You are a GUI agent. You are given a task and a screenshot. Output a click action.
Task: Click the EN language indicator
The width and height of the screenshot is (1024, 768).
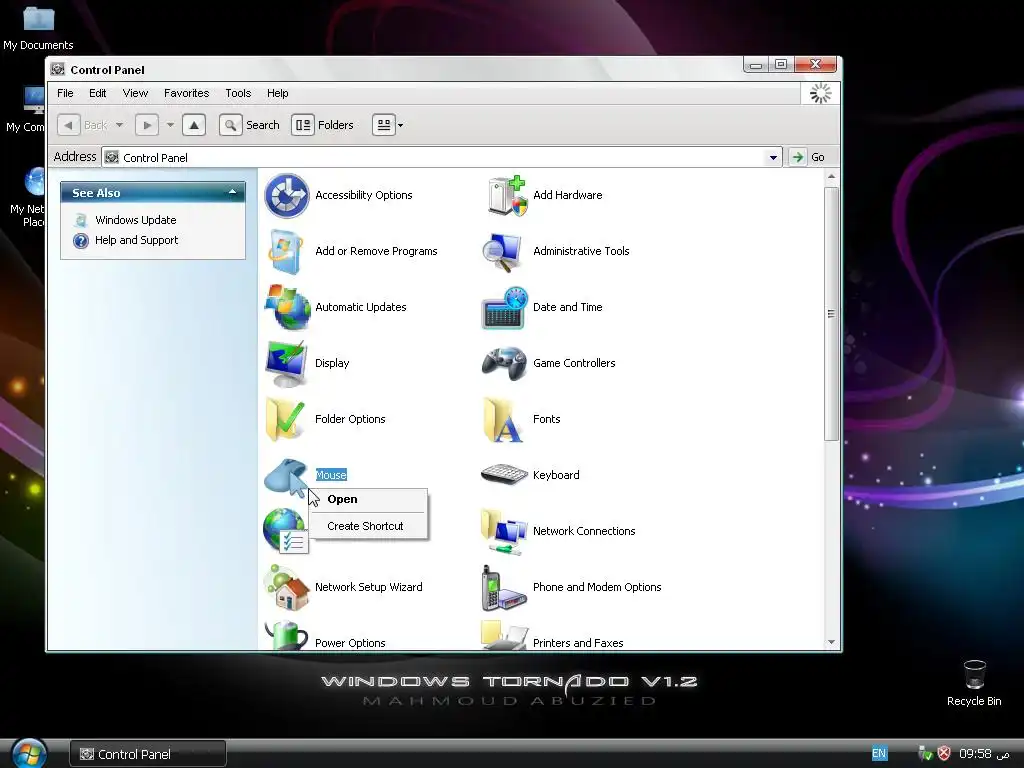tap(879, 754)
